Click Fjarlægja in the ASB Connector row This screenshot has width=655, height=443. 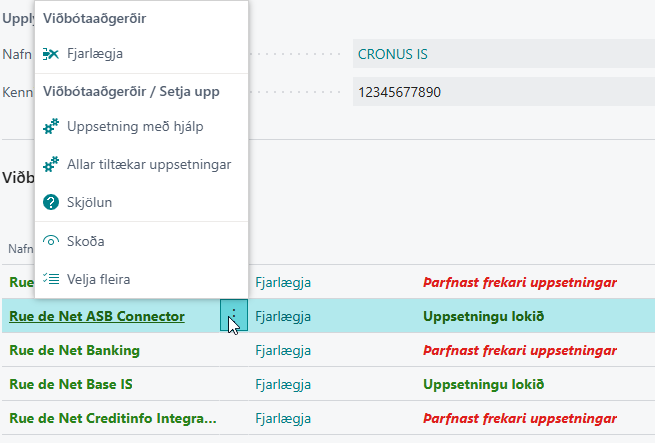coord(283,316)
